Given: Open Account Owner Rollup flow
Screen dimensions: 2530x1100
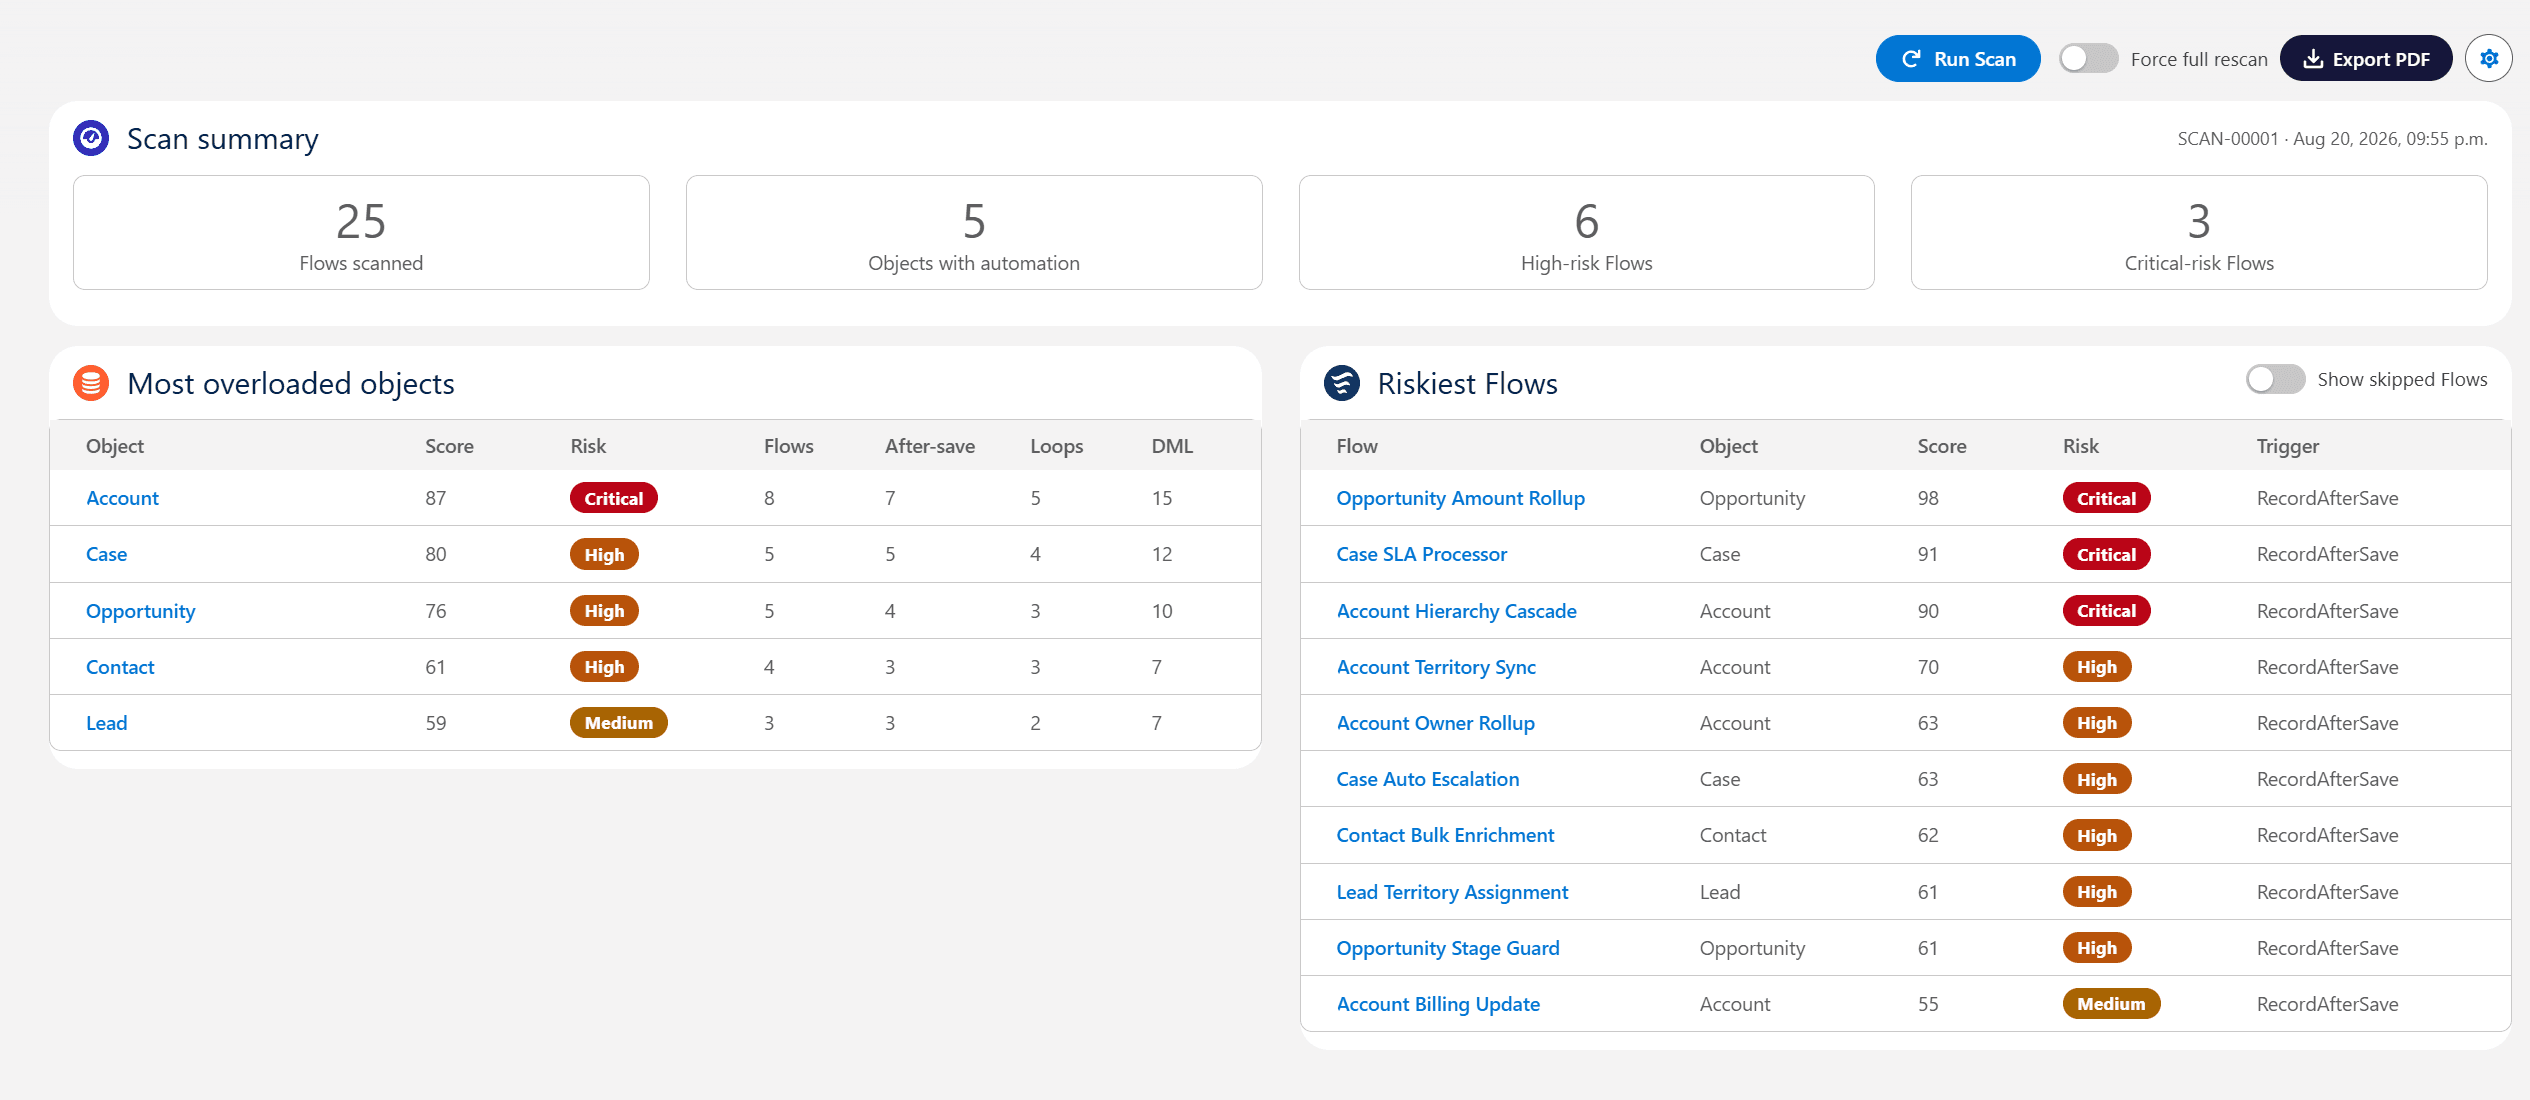Looking at the screenshot, I should 1435,723.
